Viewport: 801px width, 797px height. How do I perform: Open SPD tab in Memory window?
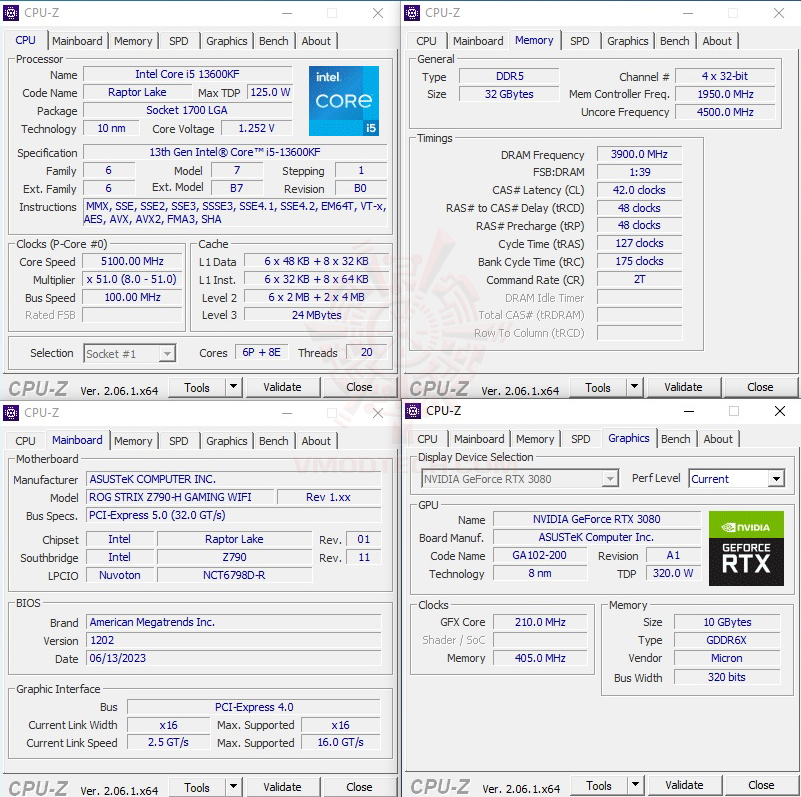point(579,41)
